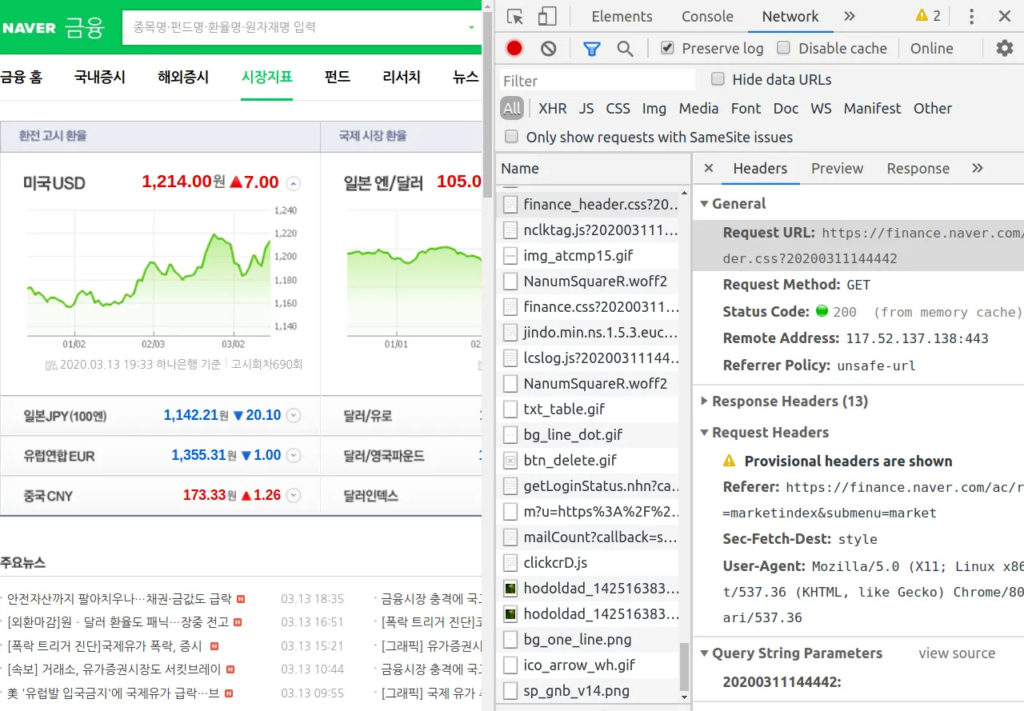Viewport: 1024px width, 711px height.
Task: Click file icon of btn_delete.gif request
Action: click(x=511, y=460)
